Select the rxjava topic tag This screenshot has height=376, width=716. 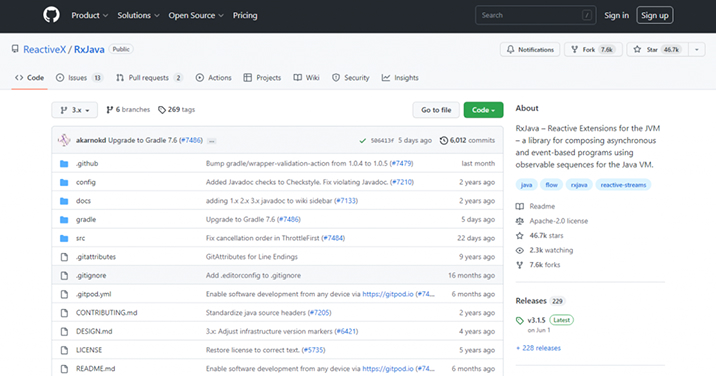click(x=579, y=185)
